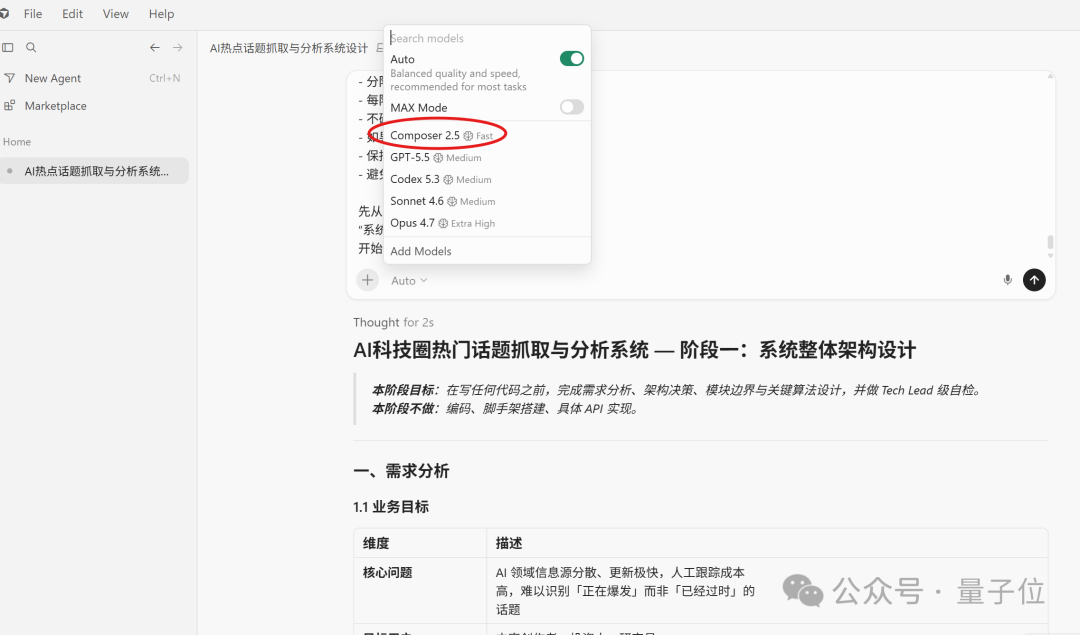Enable the MAX Mode toggle

pyautogui.click(x=572, y=107)
